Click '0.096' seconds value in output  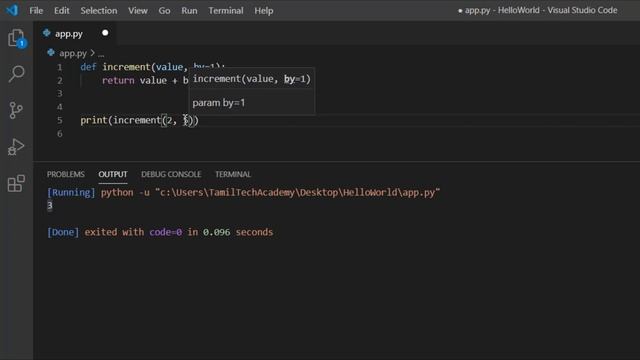216,232
